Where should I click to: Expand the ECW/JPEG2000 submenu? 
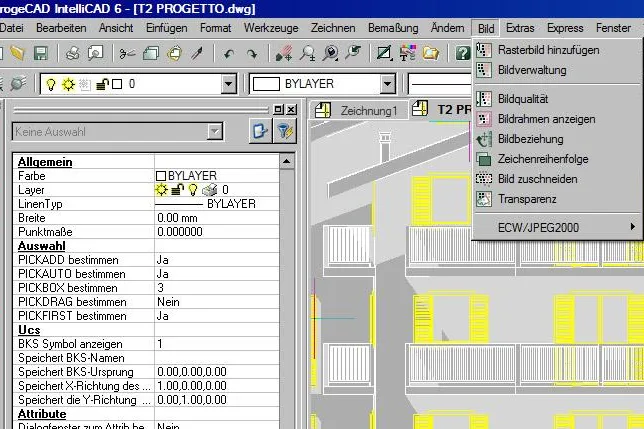tap(557, 227)
